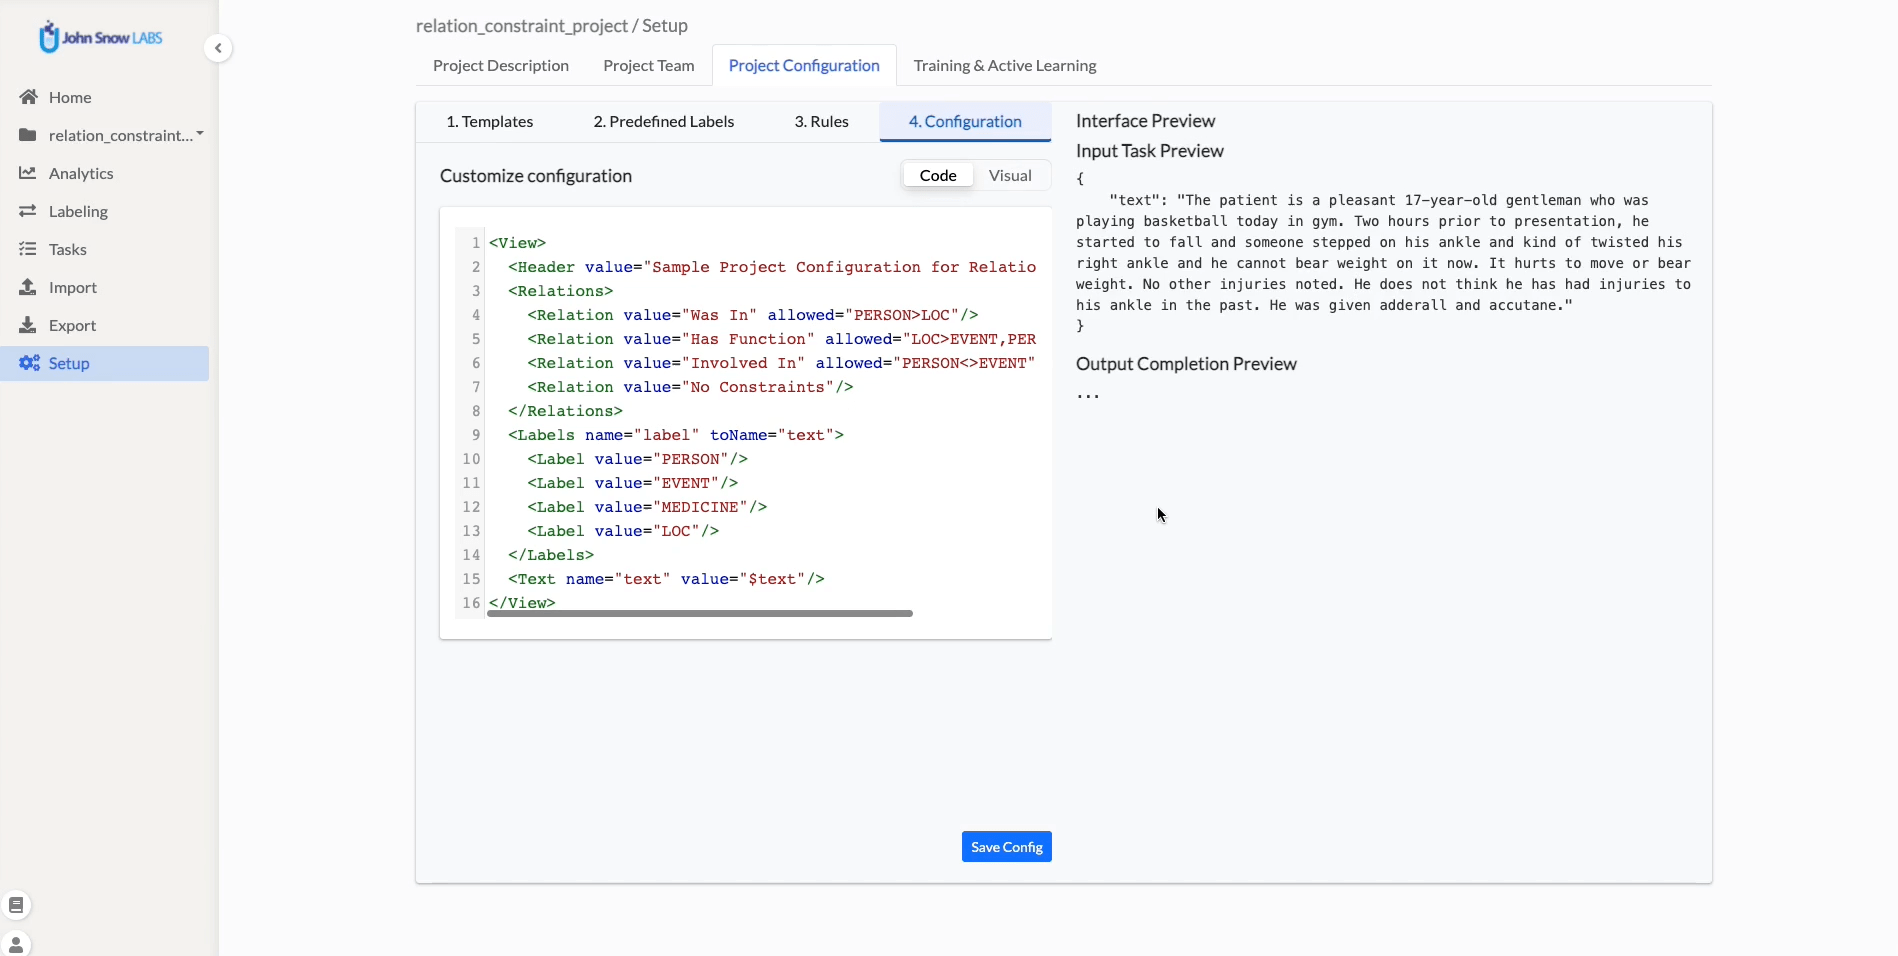This screenshot has height=956, width=1898.
Task: Click the Label value="EVENT" line
Action: tap(632, 483)
